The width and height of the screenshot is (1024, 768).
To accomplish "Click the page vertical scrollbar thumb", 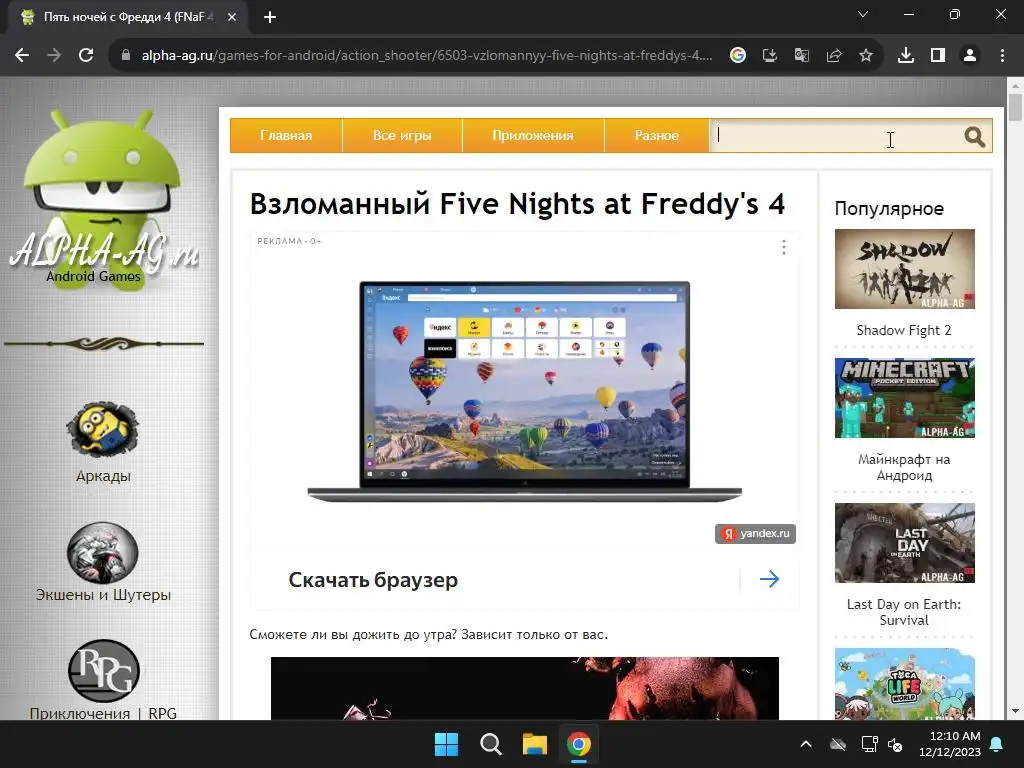I will 1015,108.
